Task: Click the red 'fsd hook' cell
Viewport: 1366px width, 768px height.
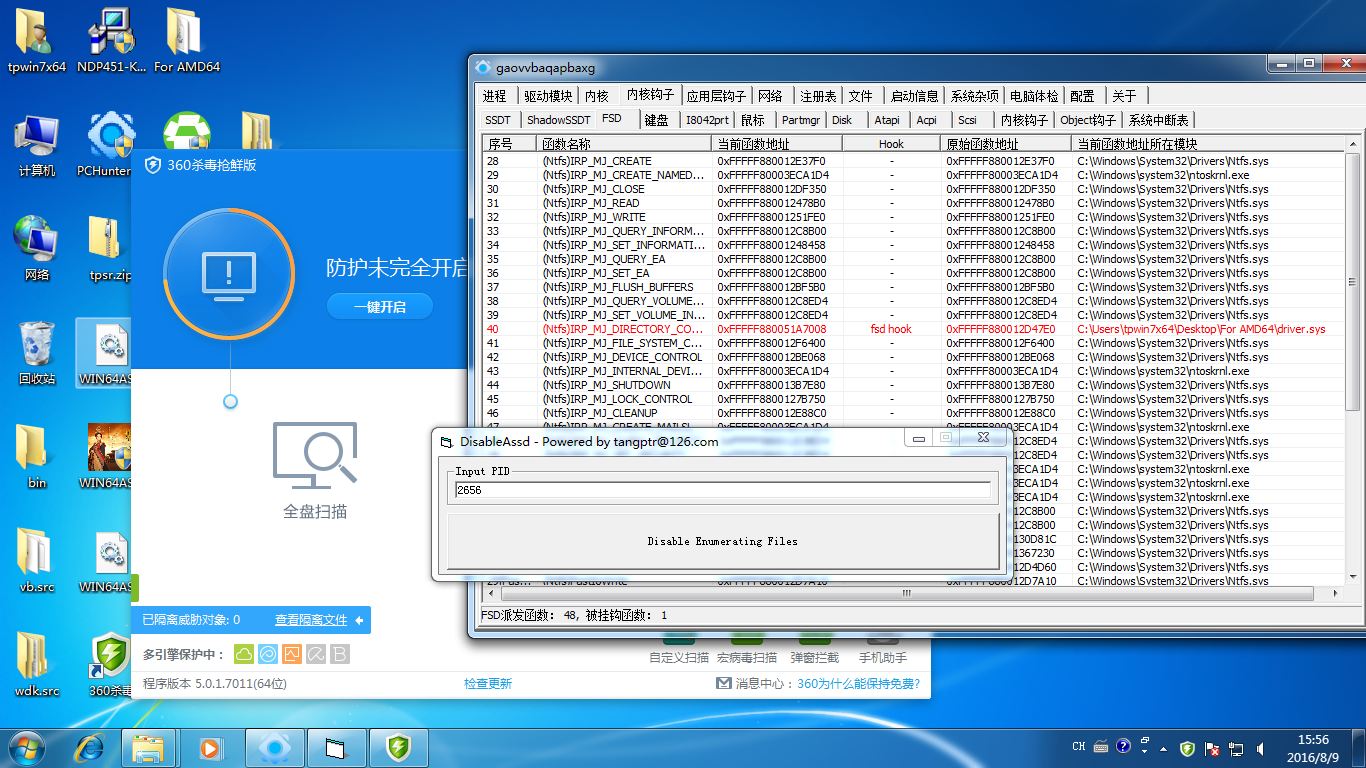Action: point(891,329)
